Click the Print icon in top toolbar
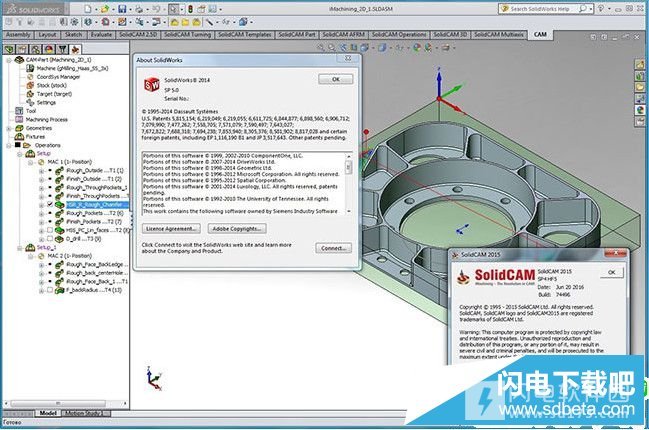Image resolution: width=649 pixels, height=430 pixels. (139, 8)
